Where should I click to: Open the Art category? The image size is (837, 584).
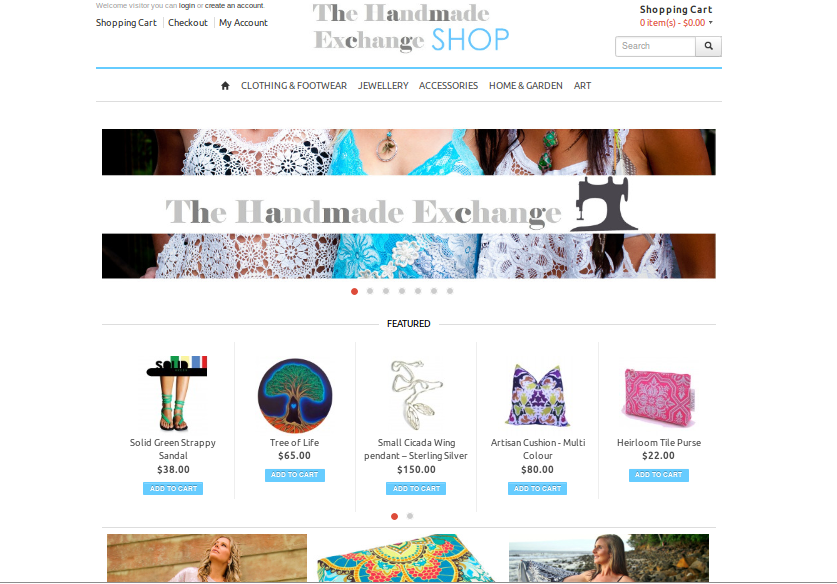(x=582, y=85)
